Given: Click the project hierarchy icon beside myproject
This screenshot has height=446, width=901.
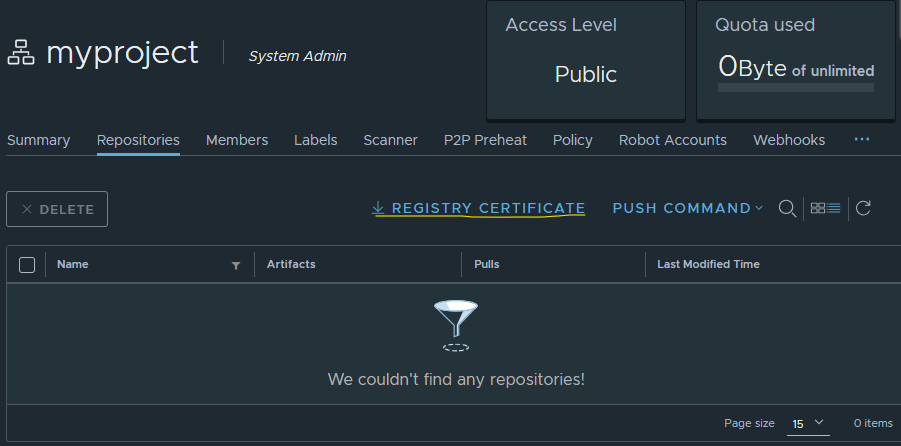Looking at the screenshot, I should click(x=21, y=54).
